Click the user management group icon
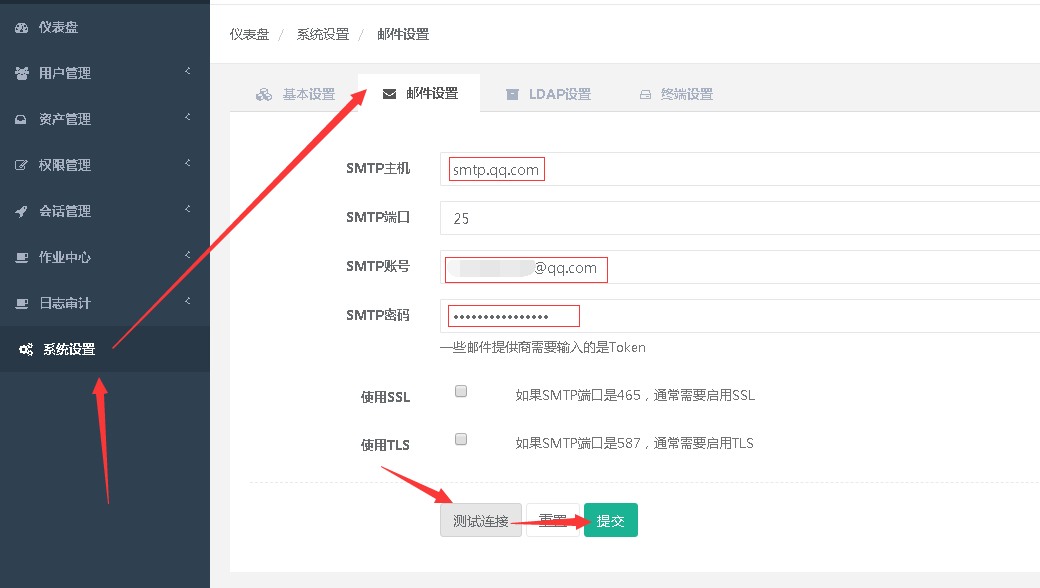Screen dimensions: 1040x588 point(22,74)
